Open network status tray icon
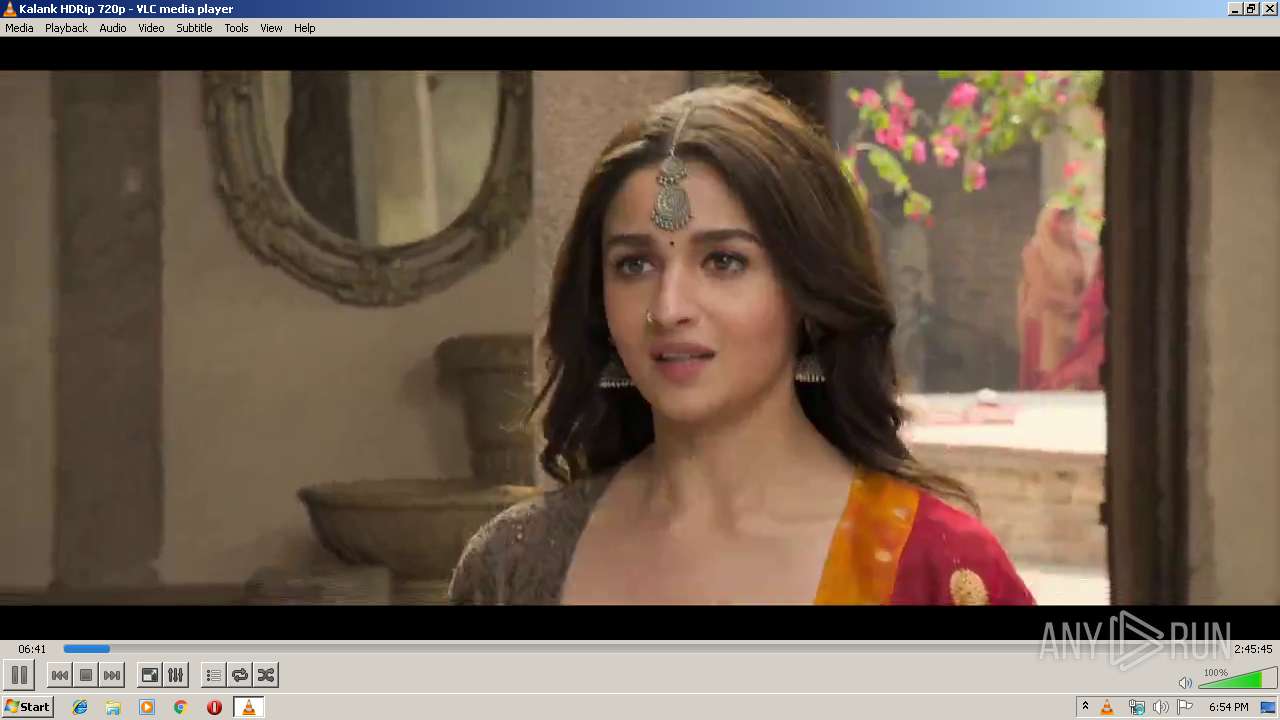The height and width of the screenshot is (720, 1280). click(1136, 707)
